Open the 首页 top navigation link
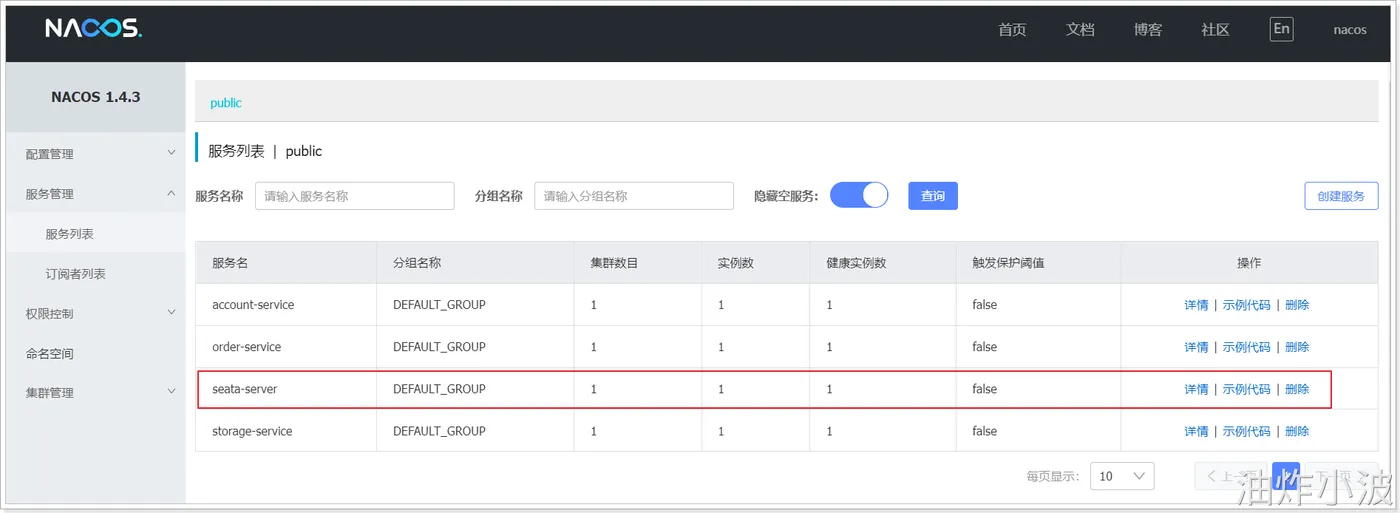 pyautogui.click(x=1012, y=30)
